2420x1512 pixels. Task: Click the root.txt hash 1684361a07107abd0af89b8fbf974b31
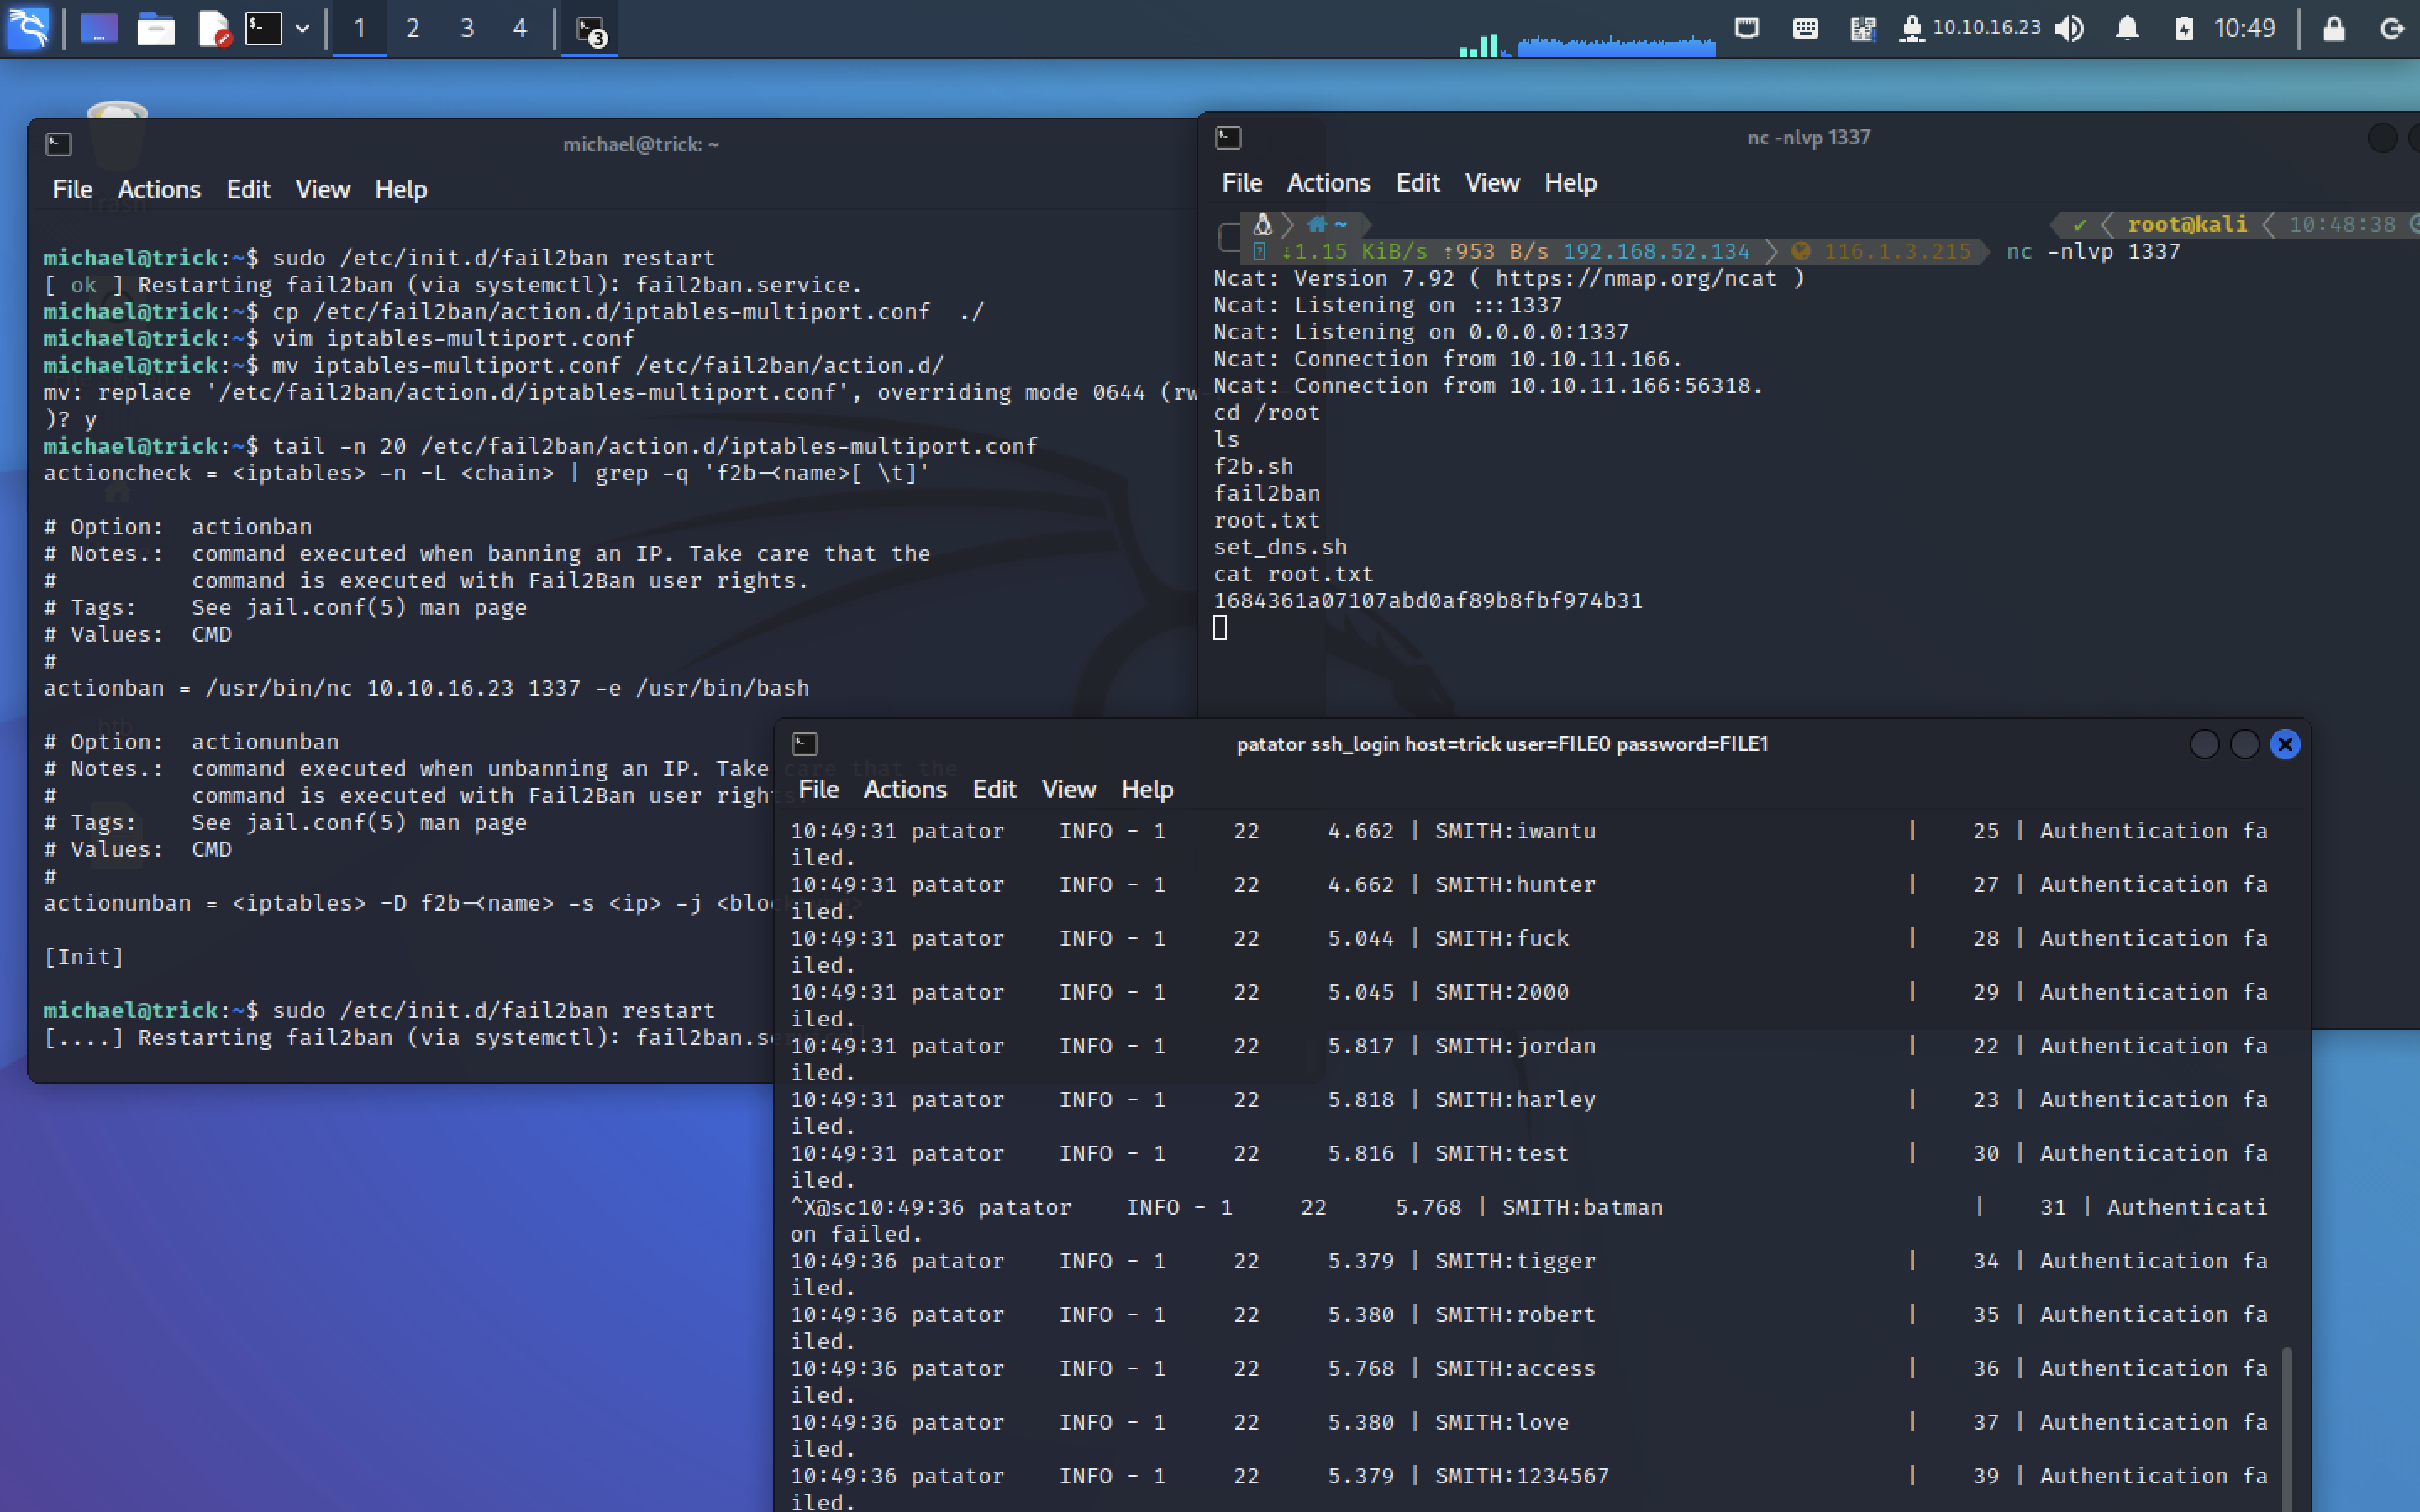coord(1428,601)
